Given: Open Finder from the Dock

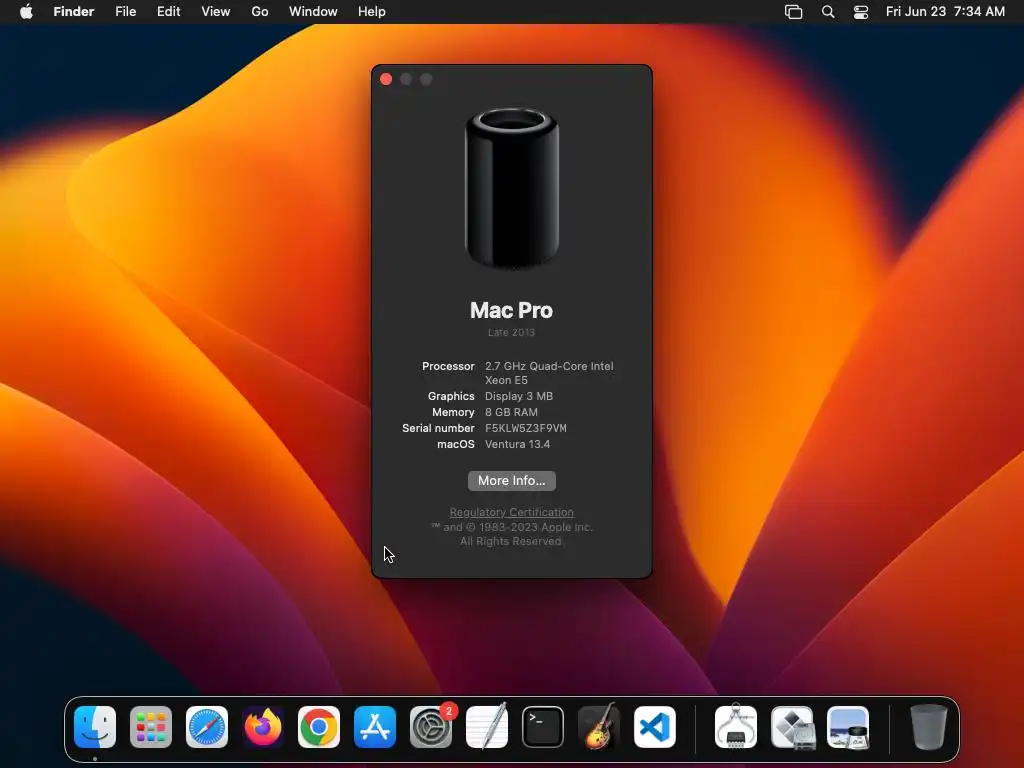Looking at the screenshot, I should (95, 727).
